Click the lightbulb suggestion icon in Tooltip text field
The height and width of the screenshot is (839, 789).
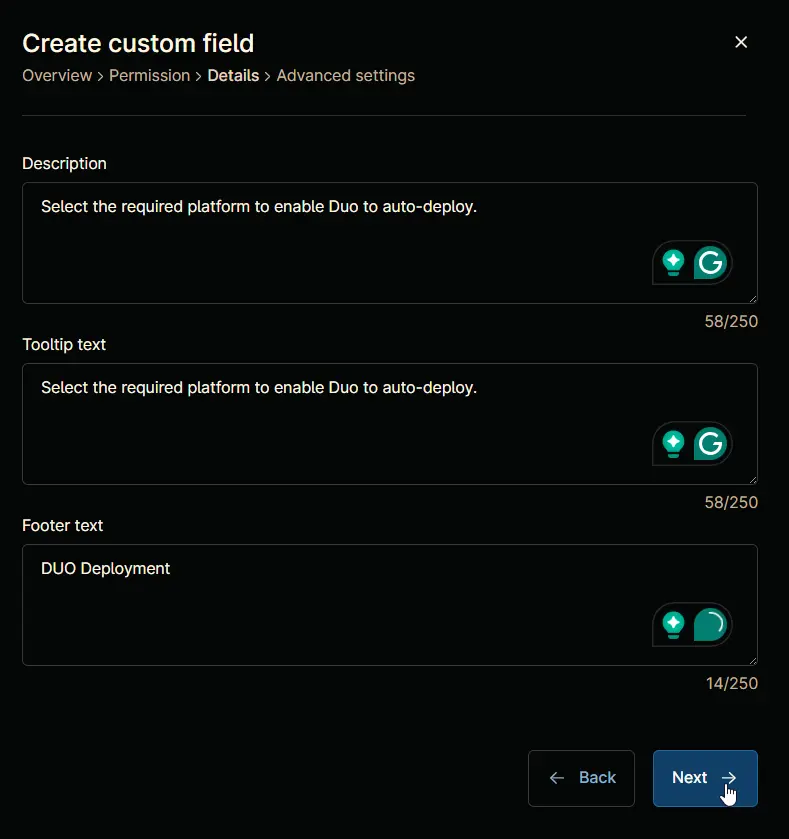(673, 444)
